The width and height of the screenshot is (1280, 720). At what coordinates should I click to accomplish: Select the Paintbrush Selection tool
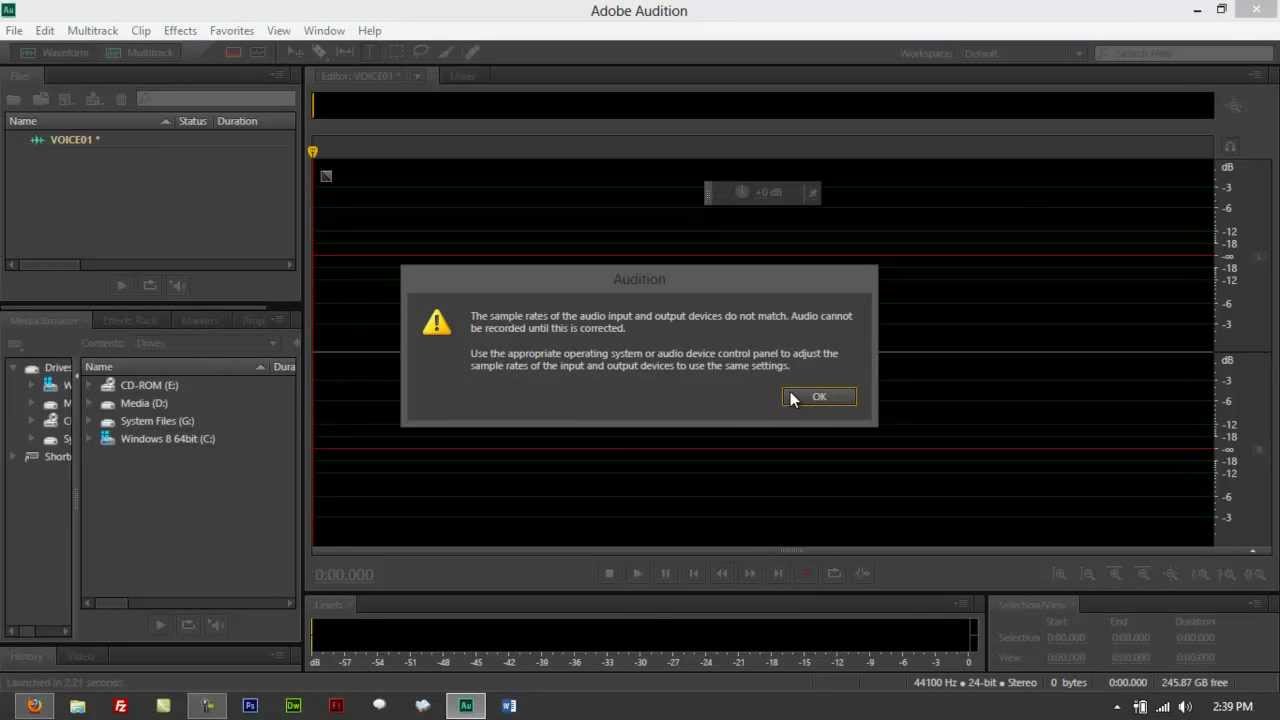[x=447, y=53]
